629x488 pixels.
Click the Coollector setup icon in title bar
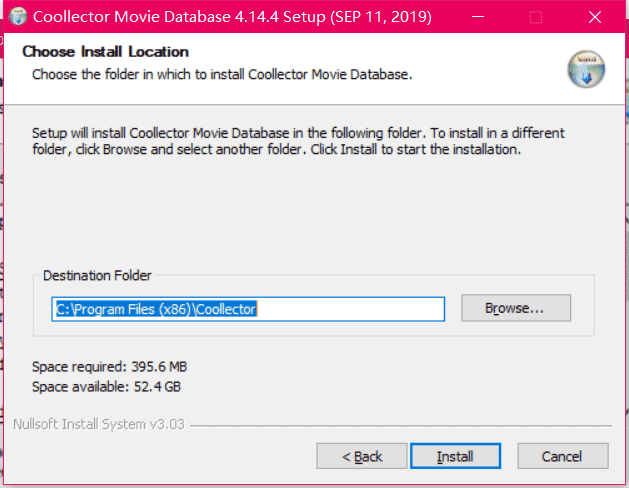[18, 16]
